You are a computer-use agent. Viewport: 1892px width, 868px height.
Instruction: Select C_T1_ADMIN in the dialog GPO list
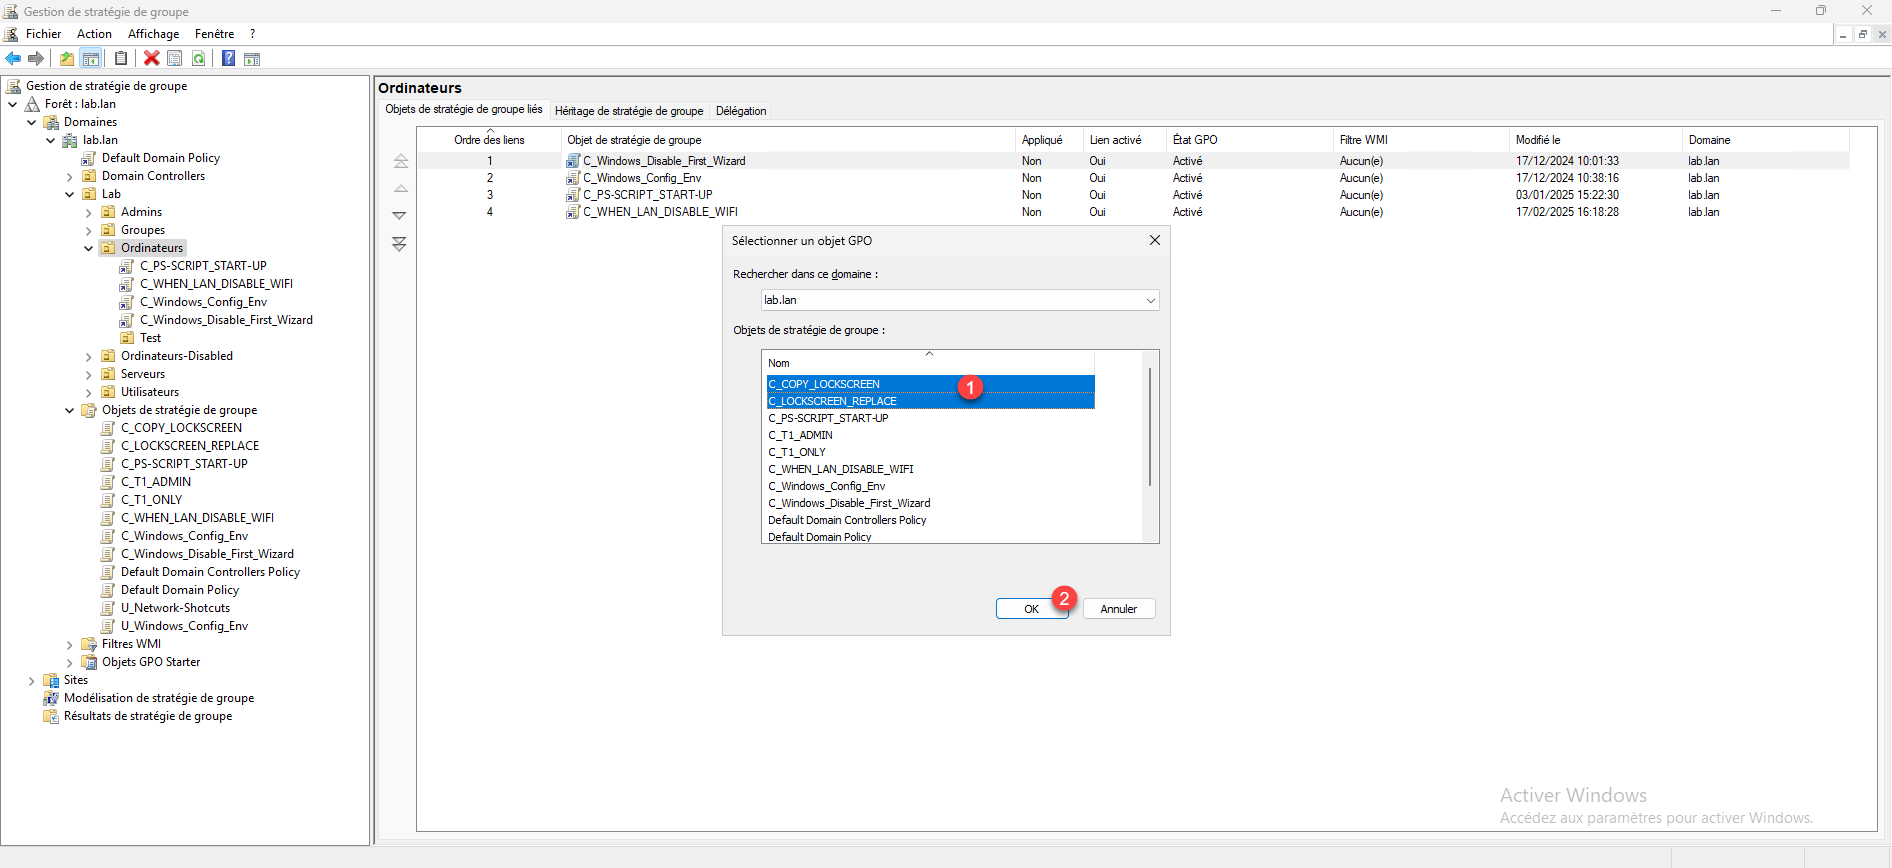[x=800, y=435]
